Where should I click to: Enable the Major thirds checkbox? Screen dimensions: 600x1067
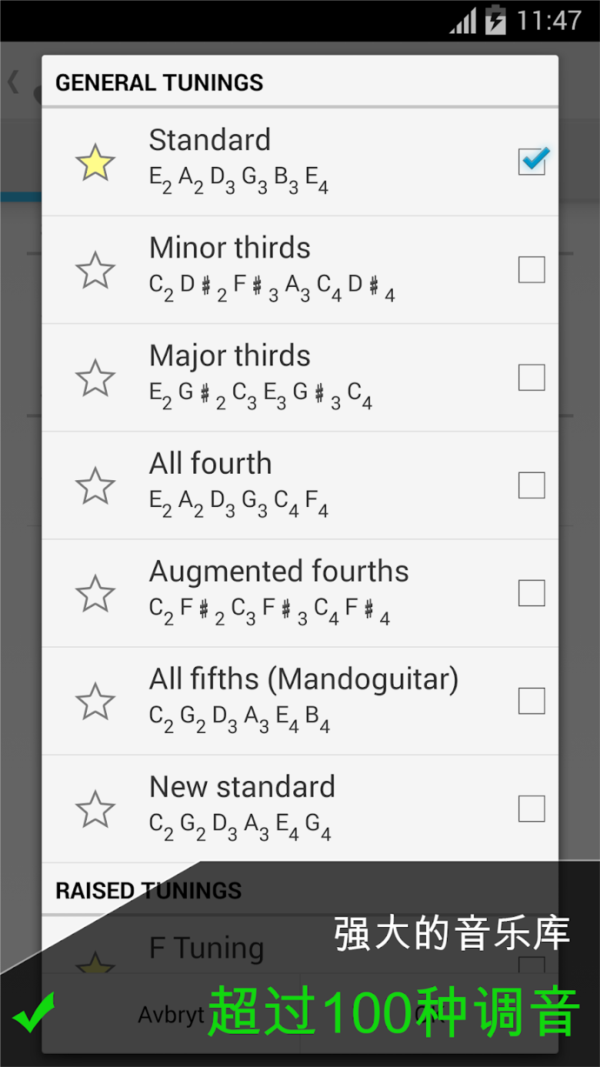coord(532,378)
